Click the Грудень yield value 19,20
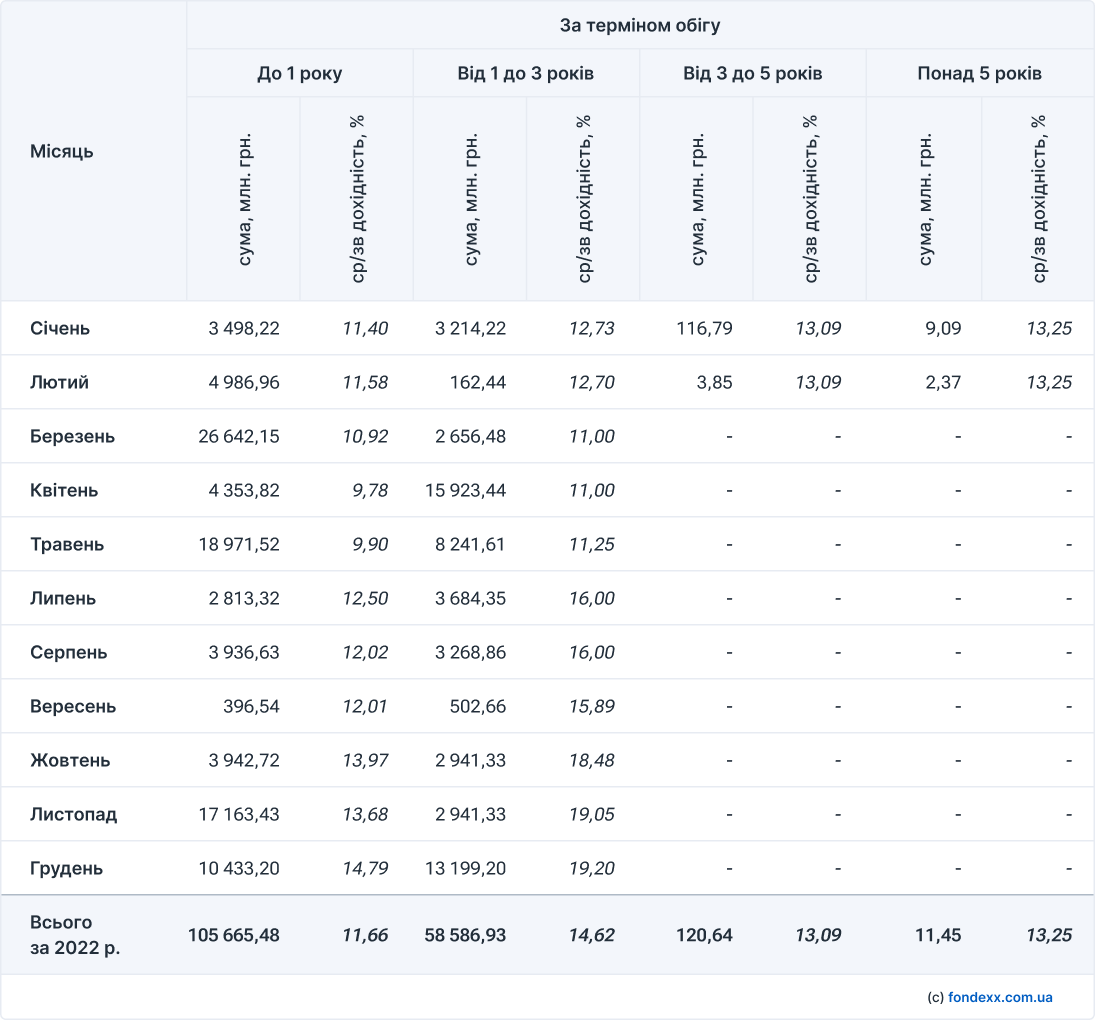Image resolution: width=1096 pixels, height=1021 pixels. point(590,869)
